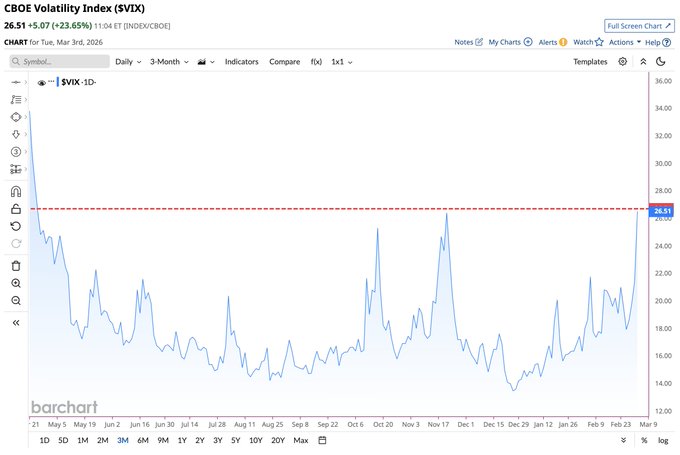Zoom out using the magnifier minus icon

[x=15, y=300]
